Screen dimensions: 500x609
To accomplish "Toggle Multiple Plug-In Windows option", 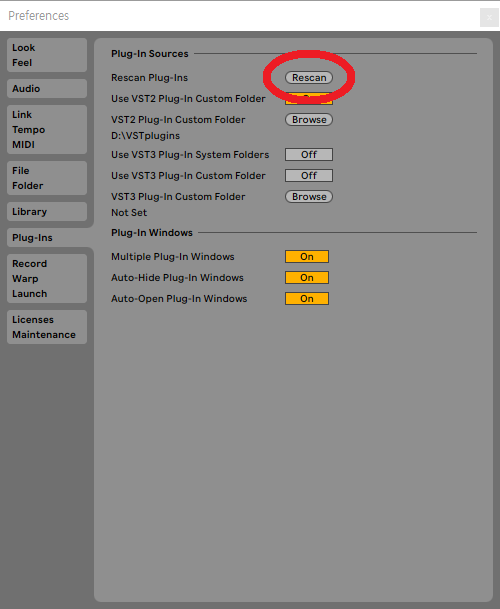I will (x=307, y=257).
